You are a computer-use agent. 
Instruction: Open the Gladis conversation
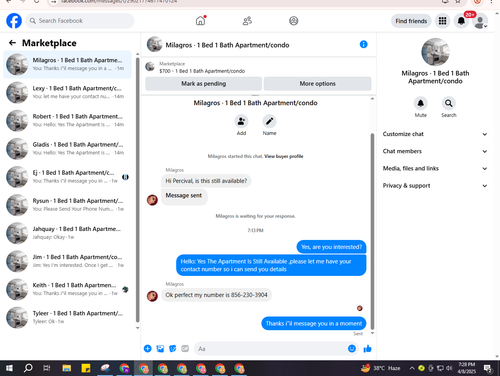tap(67, 149)
